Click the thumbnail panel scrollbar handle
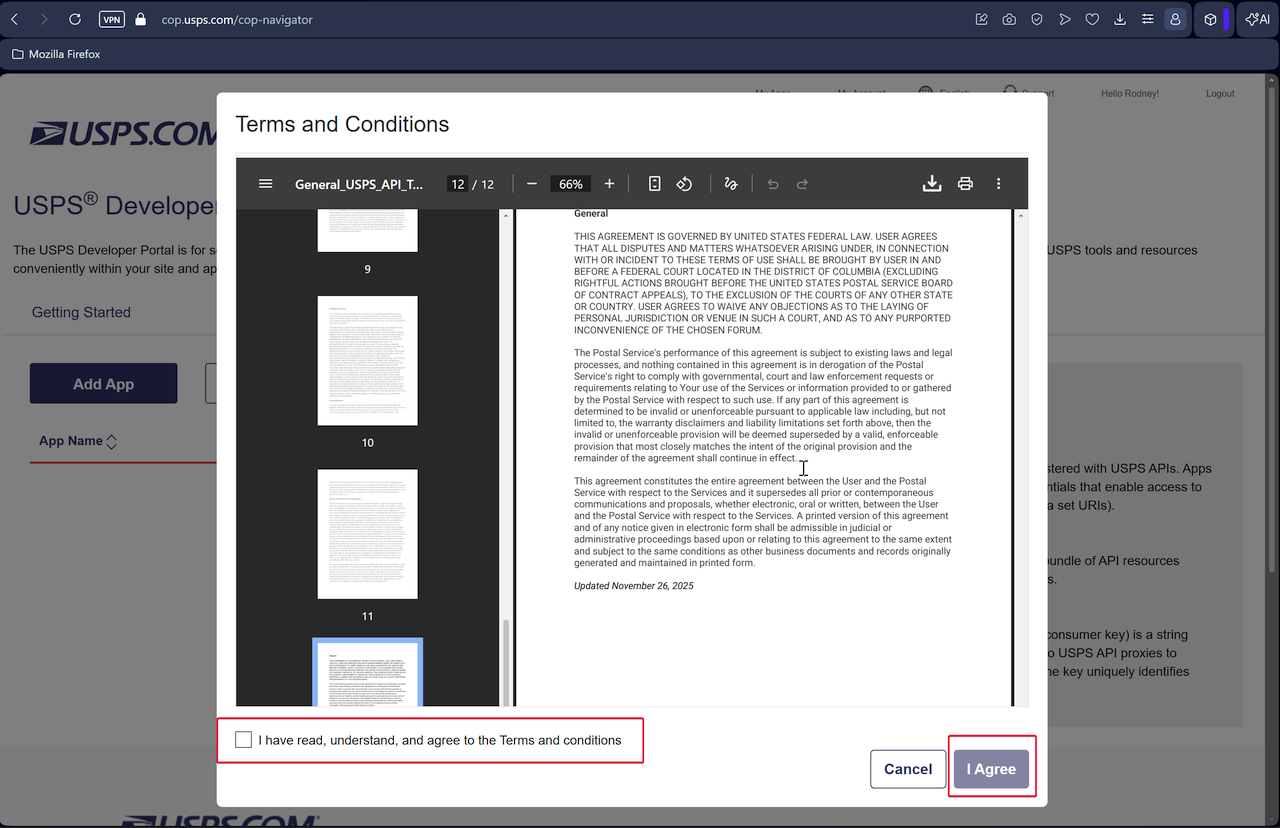This screenshot has width=1280, height=828. tap(505, 662)
